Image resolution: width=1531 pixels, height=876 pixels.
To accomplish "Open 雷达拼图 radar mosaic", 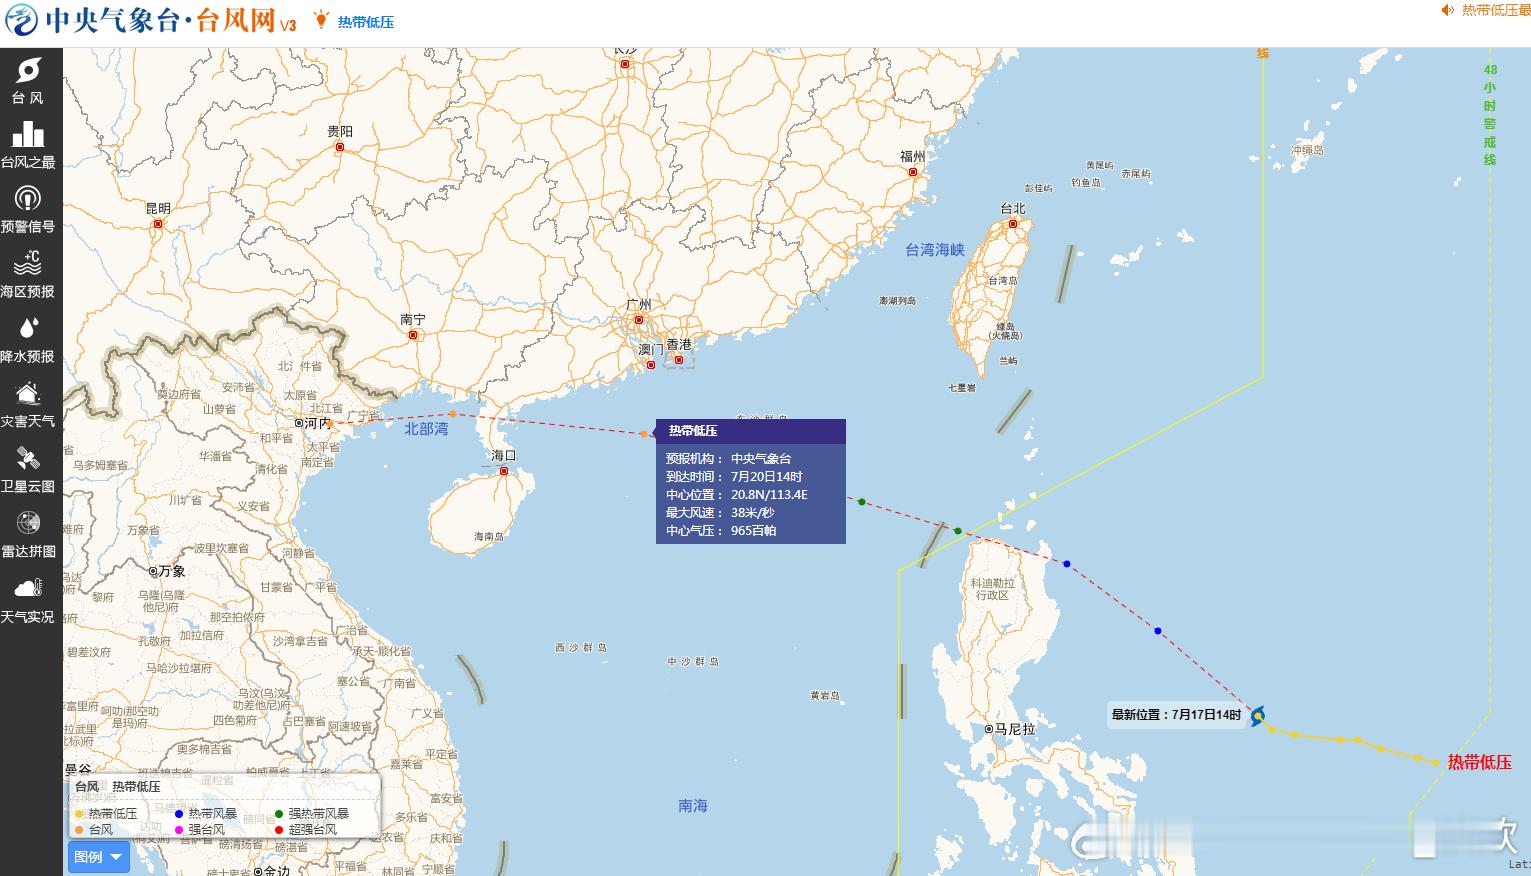I will coord(28,535).
